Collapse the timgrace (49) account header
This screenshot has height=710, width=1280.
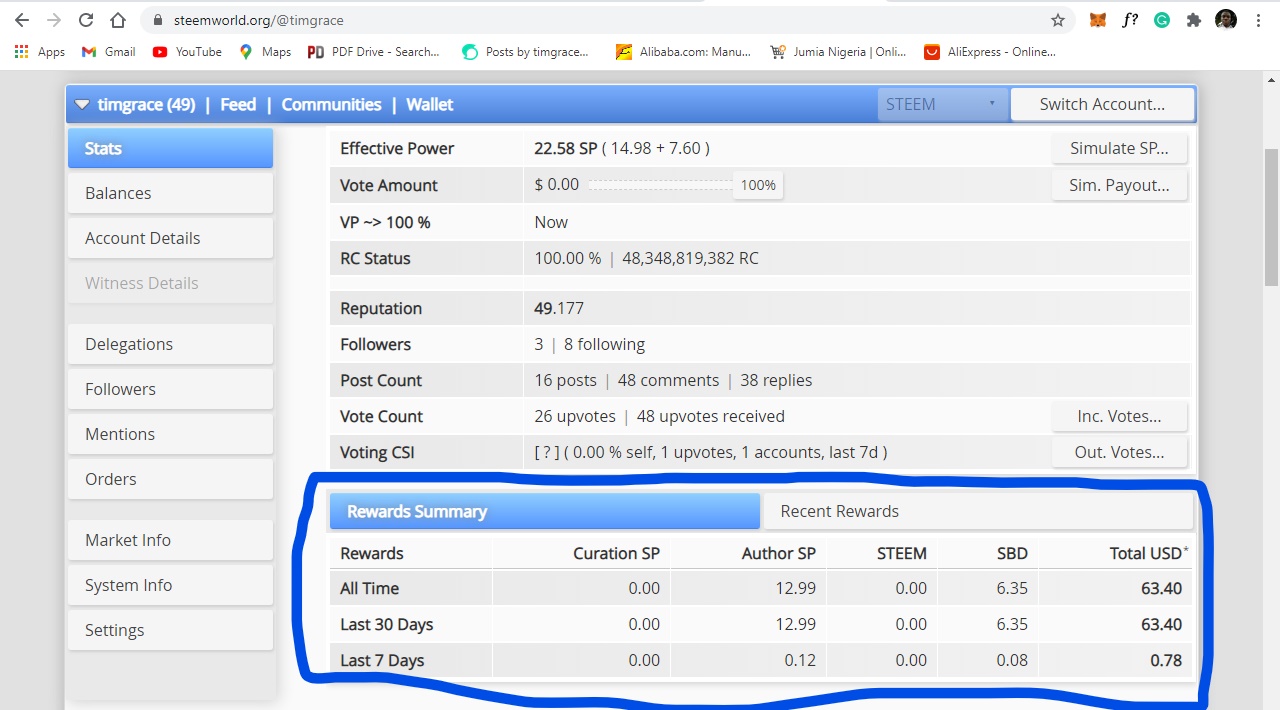point(82,104)
